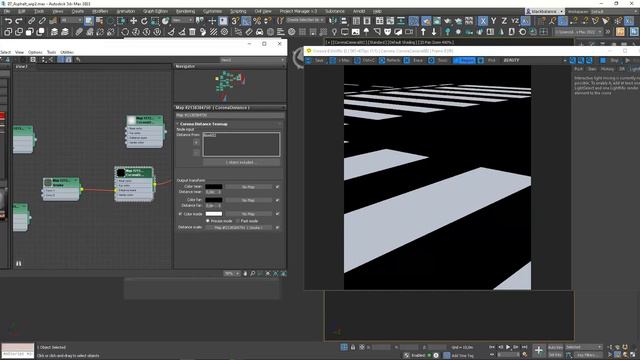The height and width of the screenshot is (360, 640).
Task: Click the Distance scale map button
Action: coord(239,227)
